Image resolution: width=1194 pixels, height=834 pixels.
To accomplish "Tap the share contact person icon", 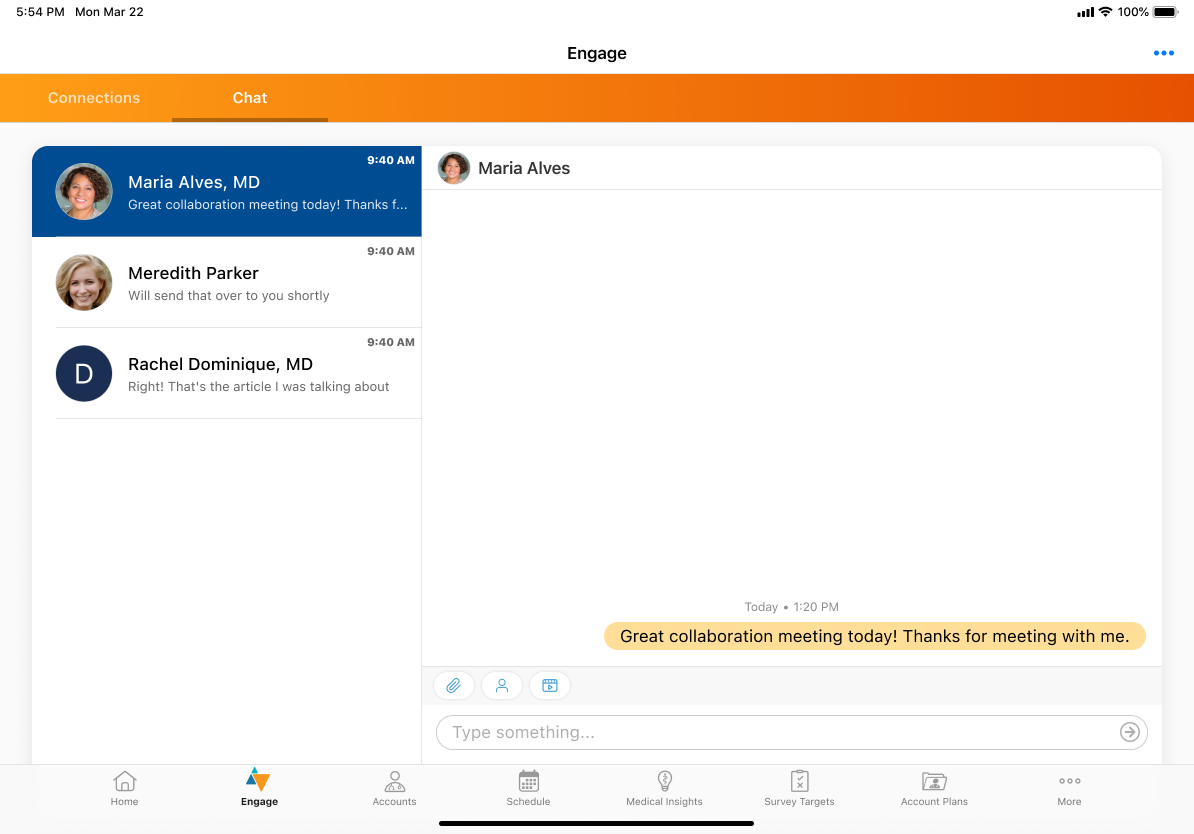I will coord(502,685).
